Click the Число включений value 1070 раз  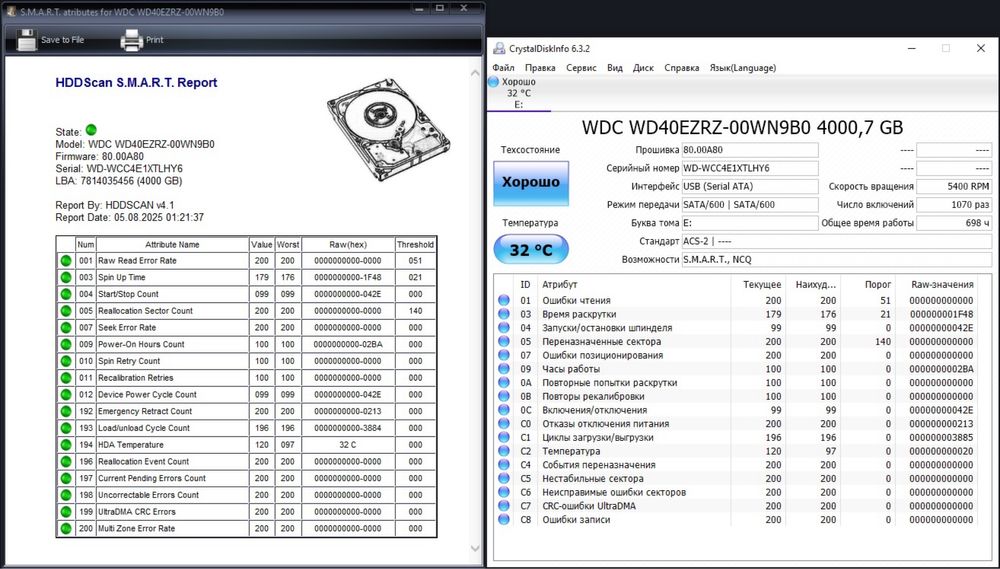[954, 205]
